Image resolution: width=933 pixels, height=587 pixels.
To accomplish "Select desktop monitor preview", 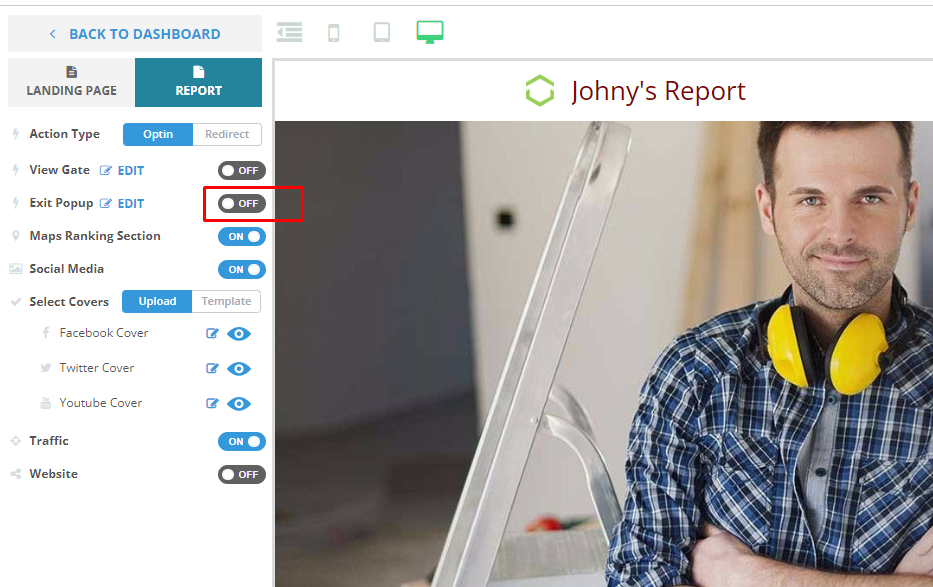I will point(430,32).
